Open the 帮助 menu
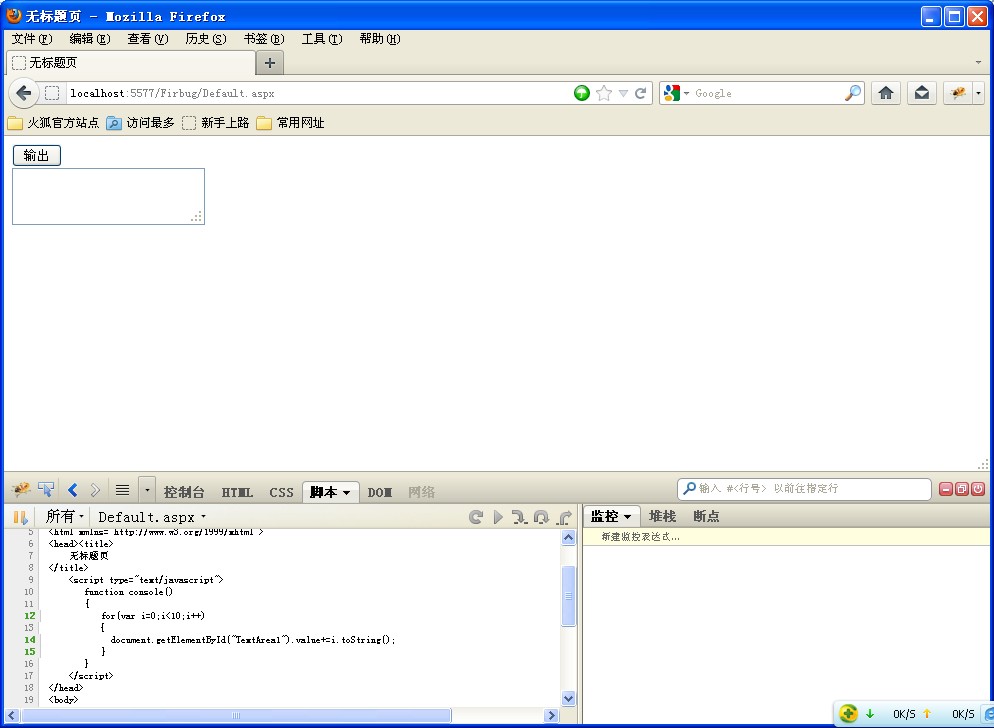 point(380,39)
